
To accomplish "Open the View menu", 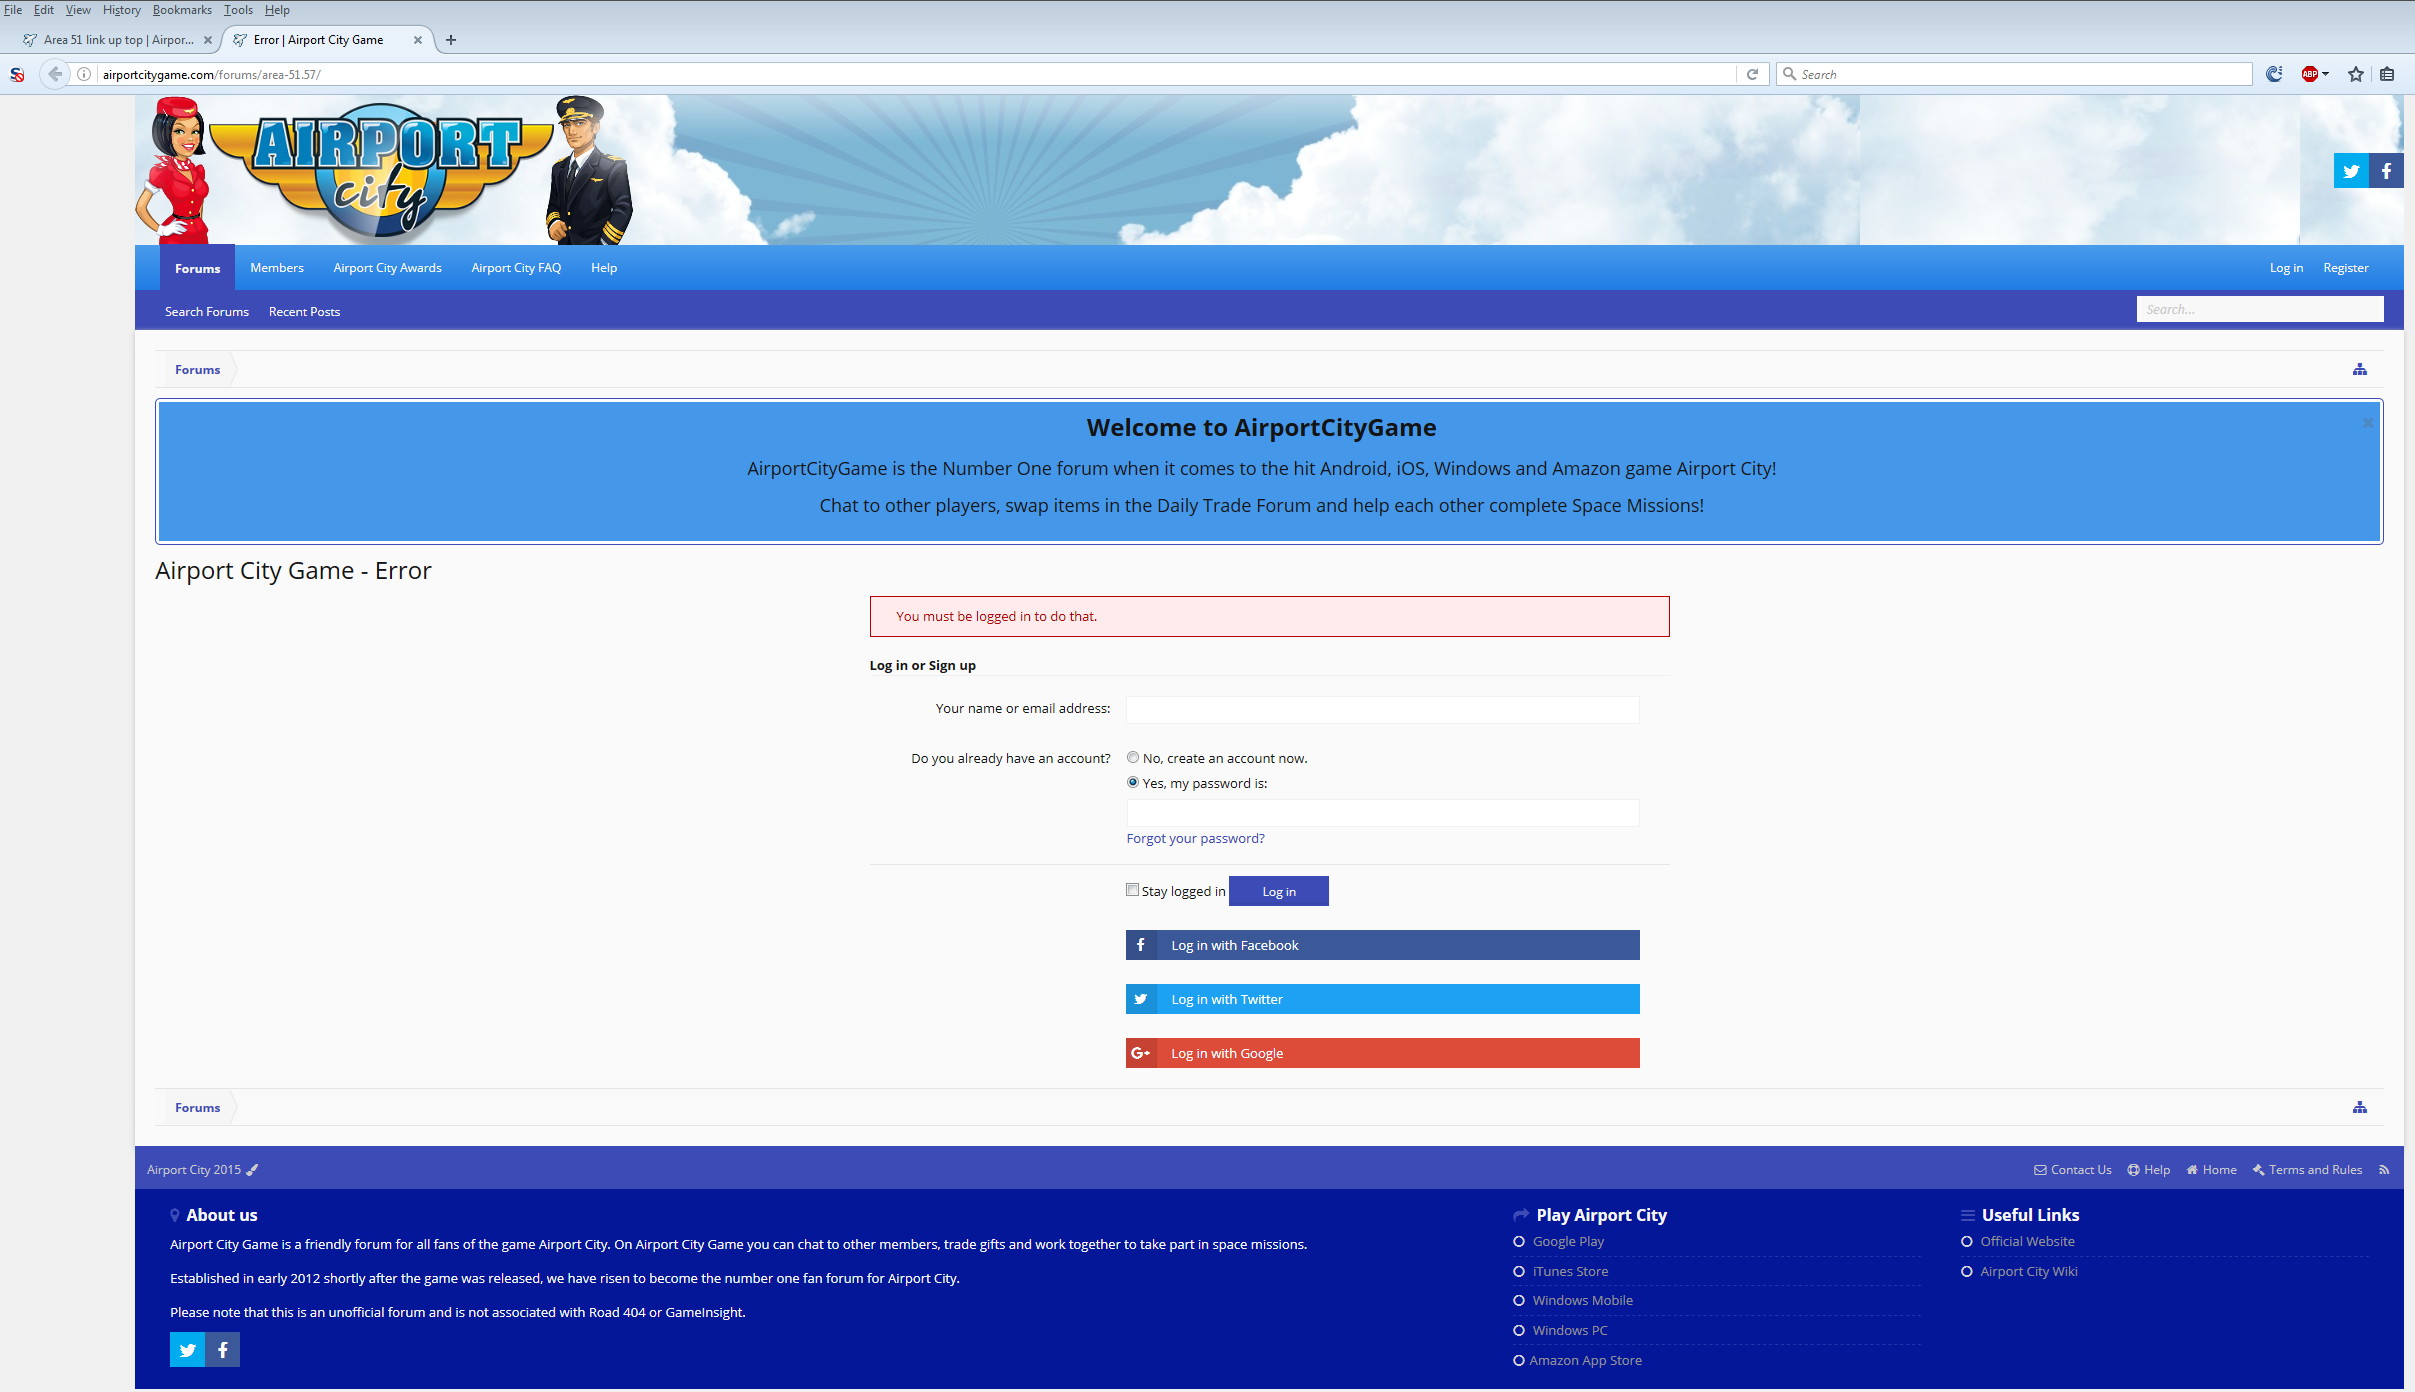I will (x=78, y=10).
